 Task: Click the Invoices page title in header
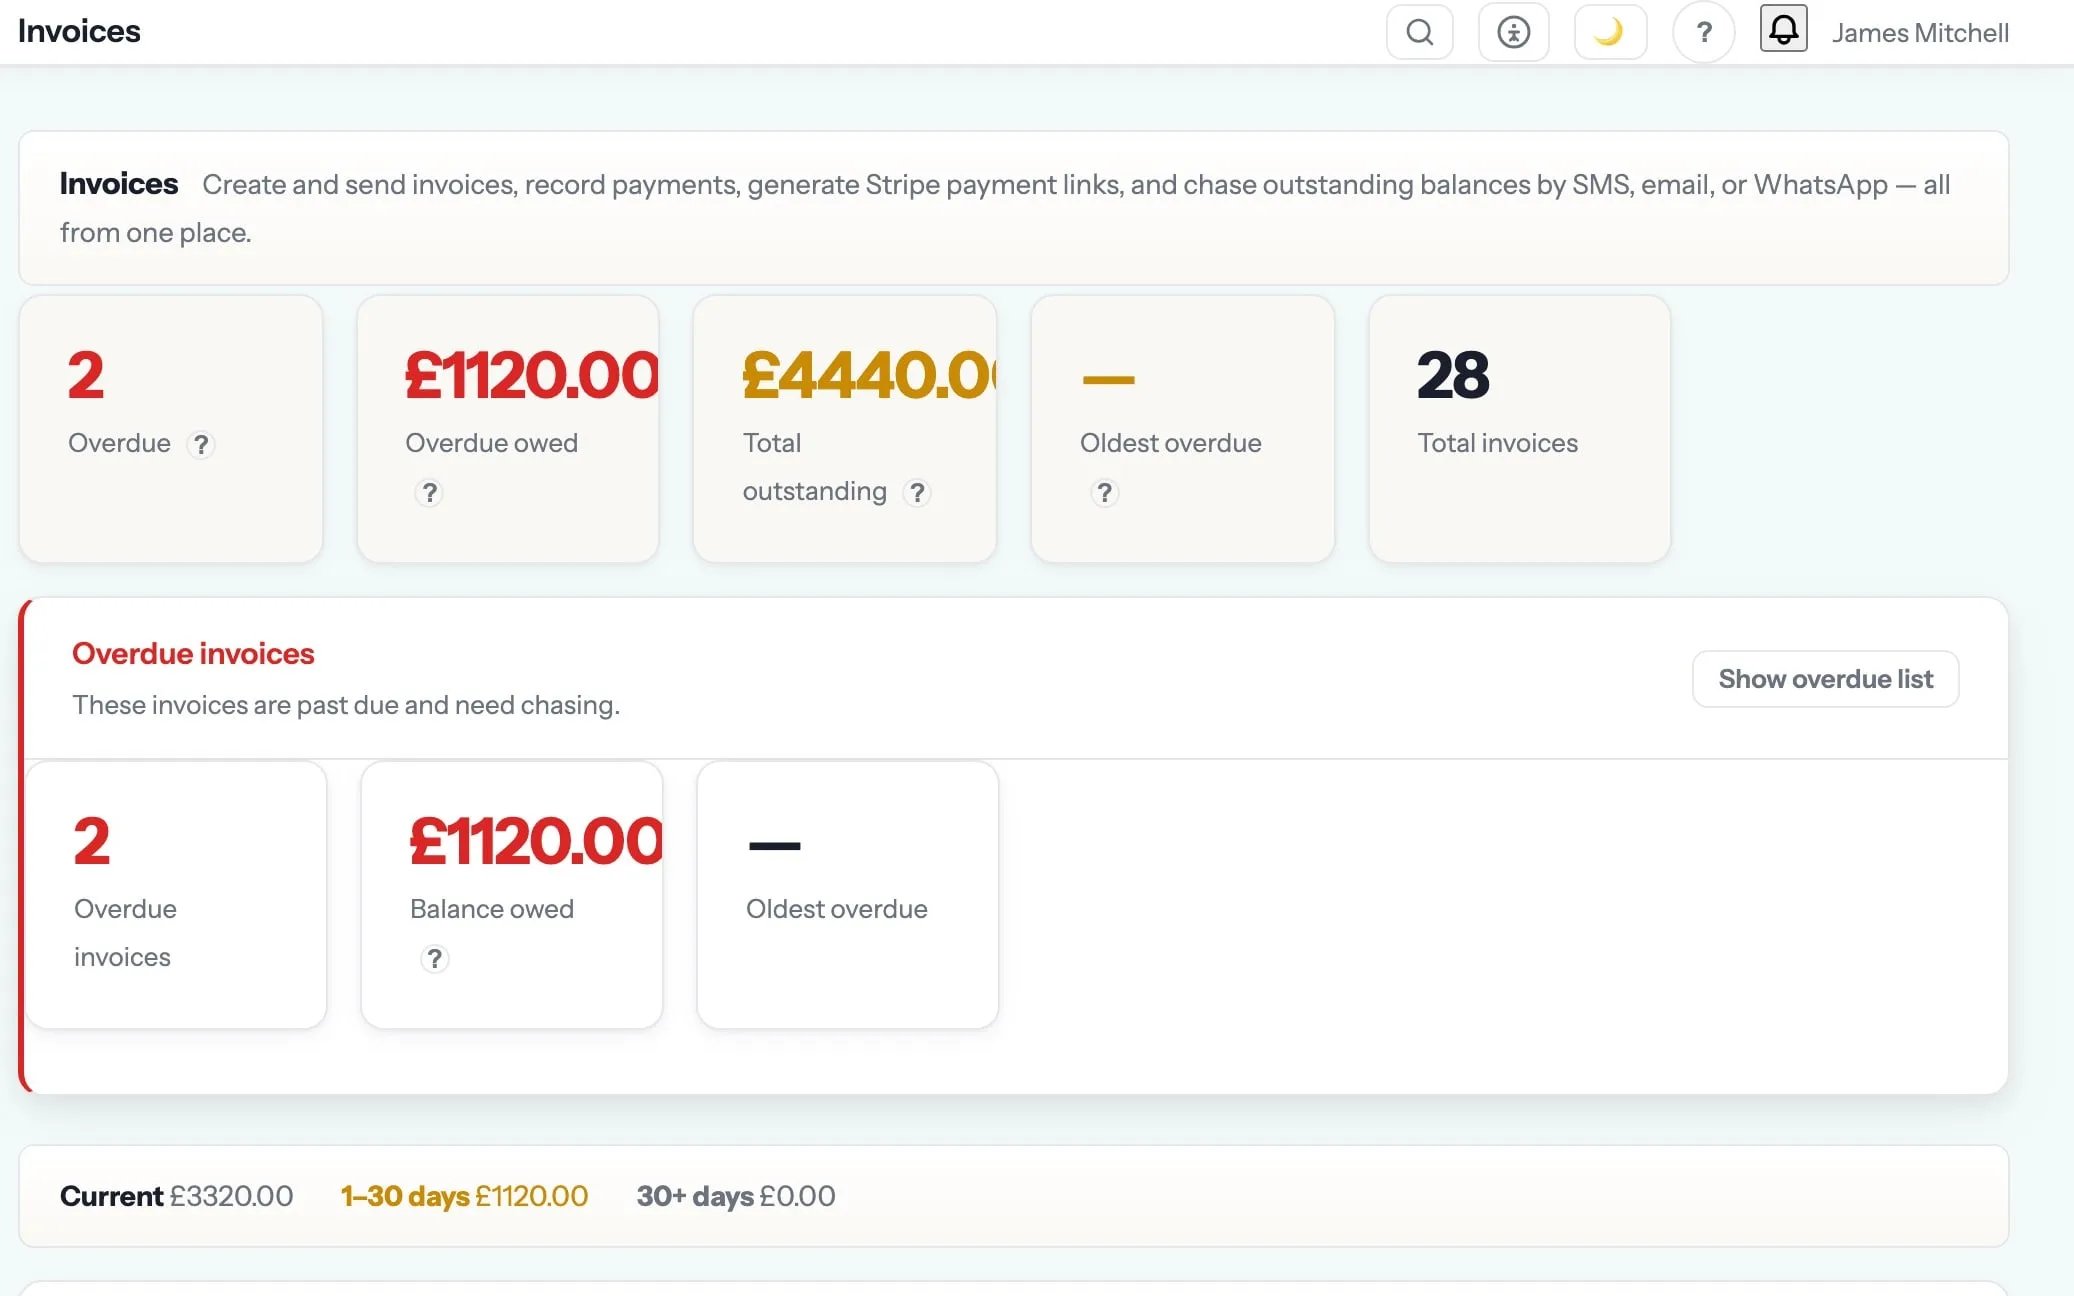[79, 31]
